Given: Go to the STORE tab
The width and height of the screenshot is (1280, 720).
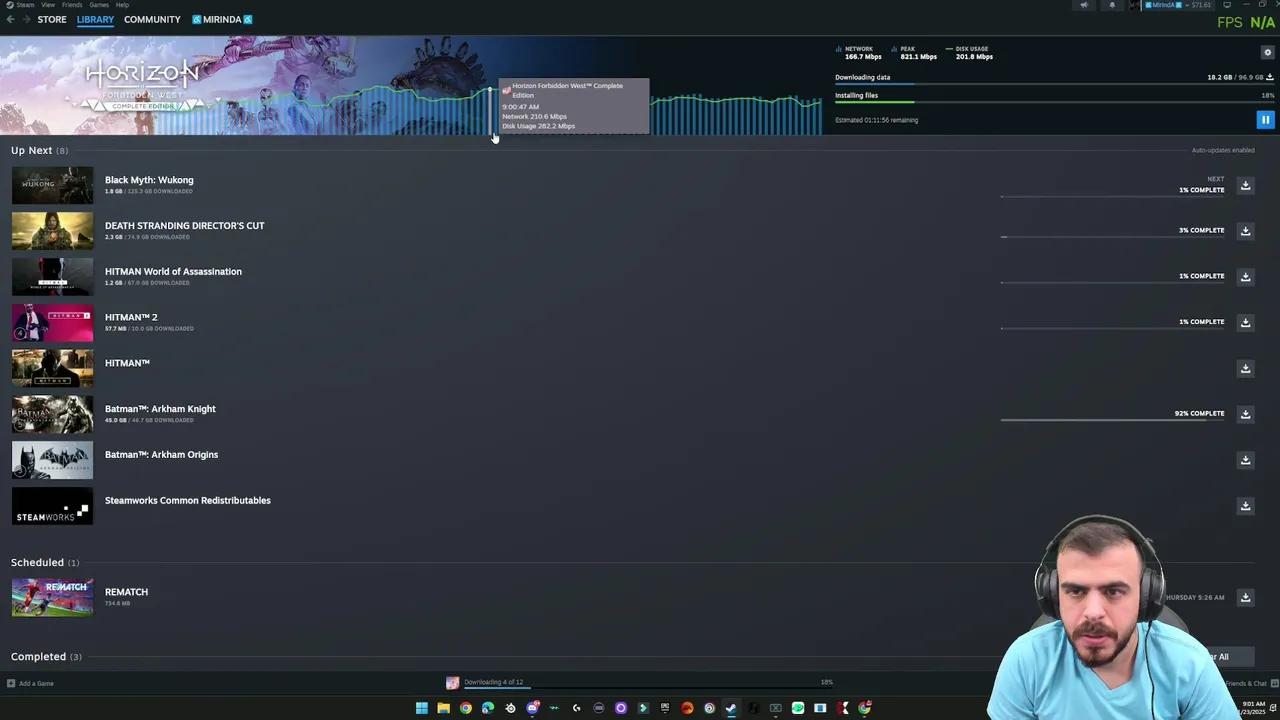Looking at the screenshot, I should click(x=52, y=19).
